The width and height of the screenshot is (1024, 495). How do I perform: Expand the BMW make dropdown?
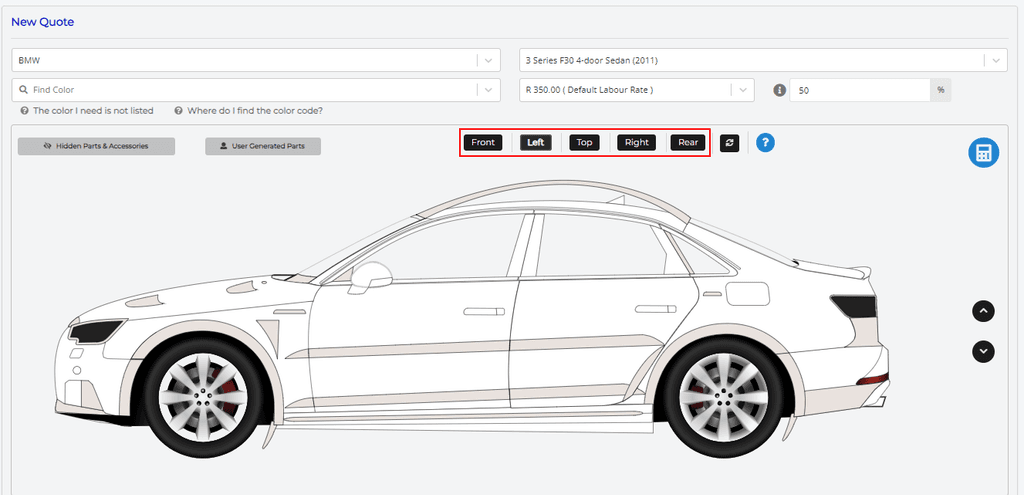point(488,60)
